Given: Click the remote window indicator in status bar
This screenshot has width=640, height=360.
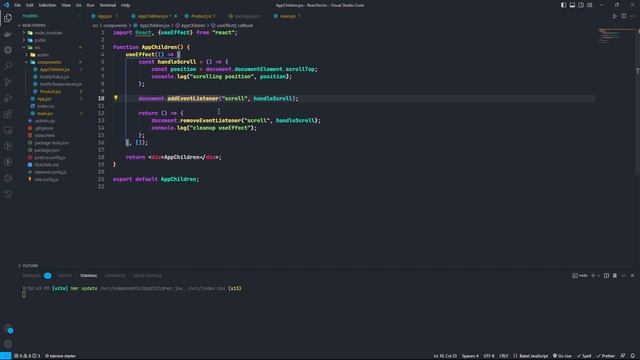Looking at the screenshot, I should point(5,356).
